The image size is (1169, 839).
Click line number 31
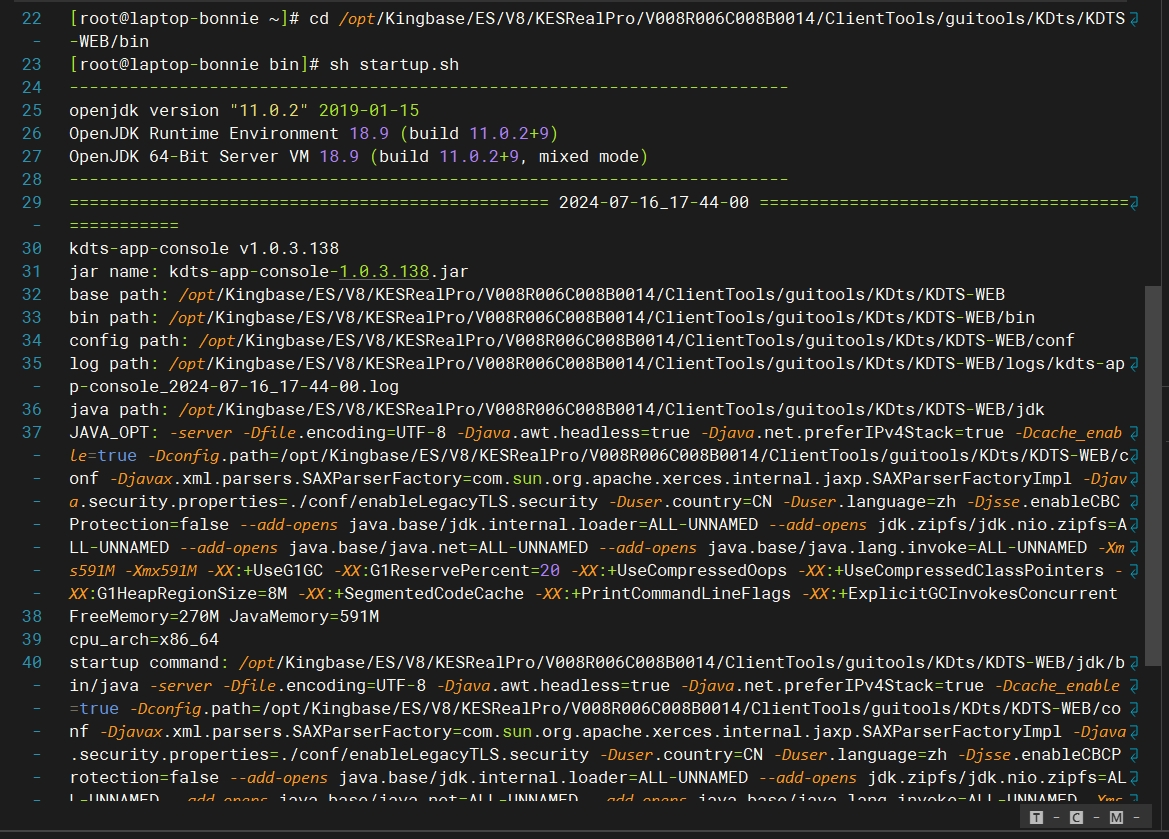pos(31,271)
